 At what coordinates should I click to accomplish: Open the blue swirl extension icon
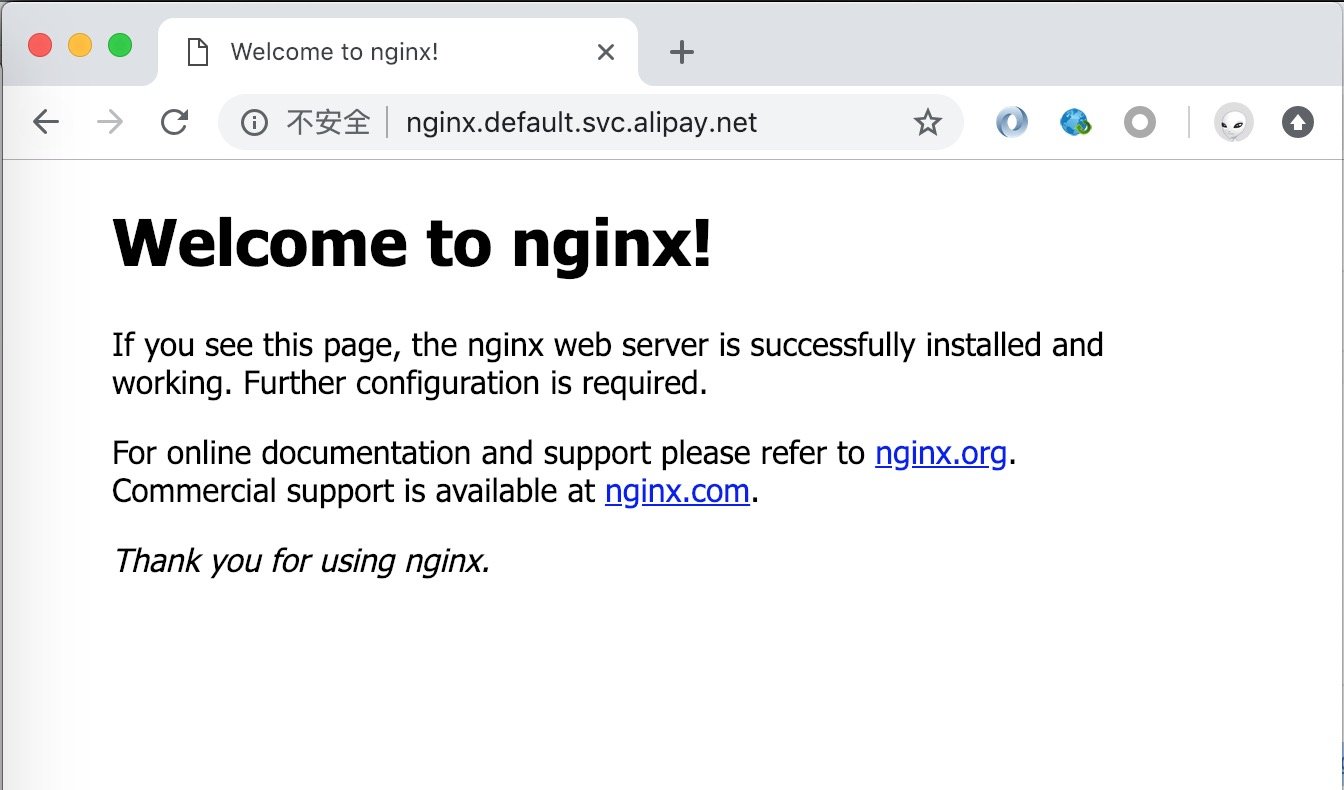(x=1012, y=122)
